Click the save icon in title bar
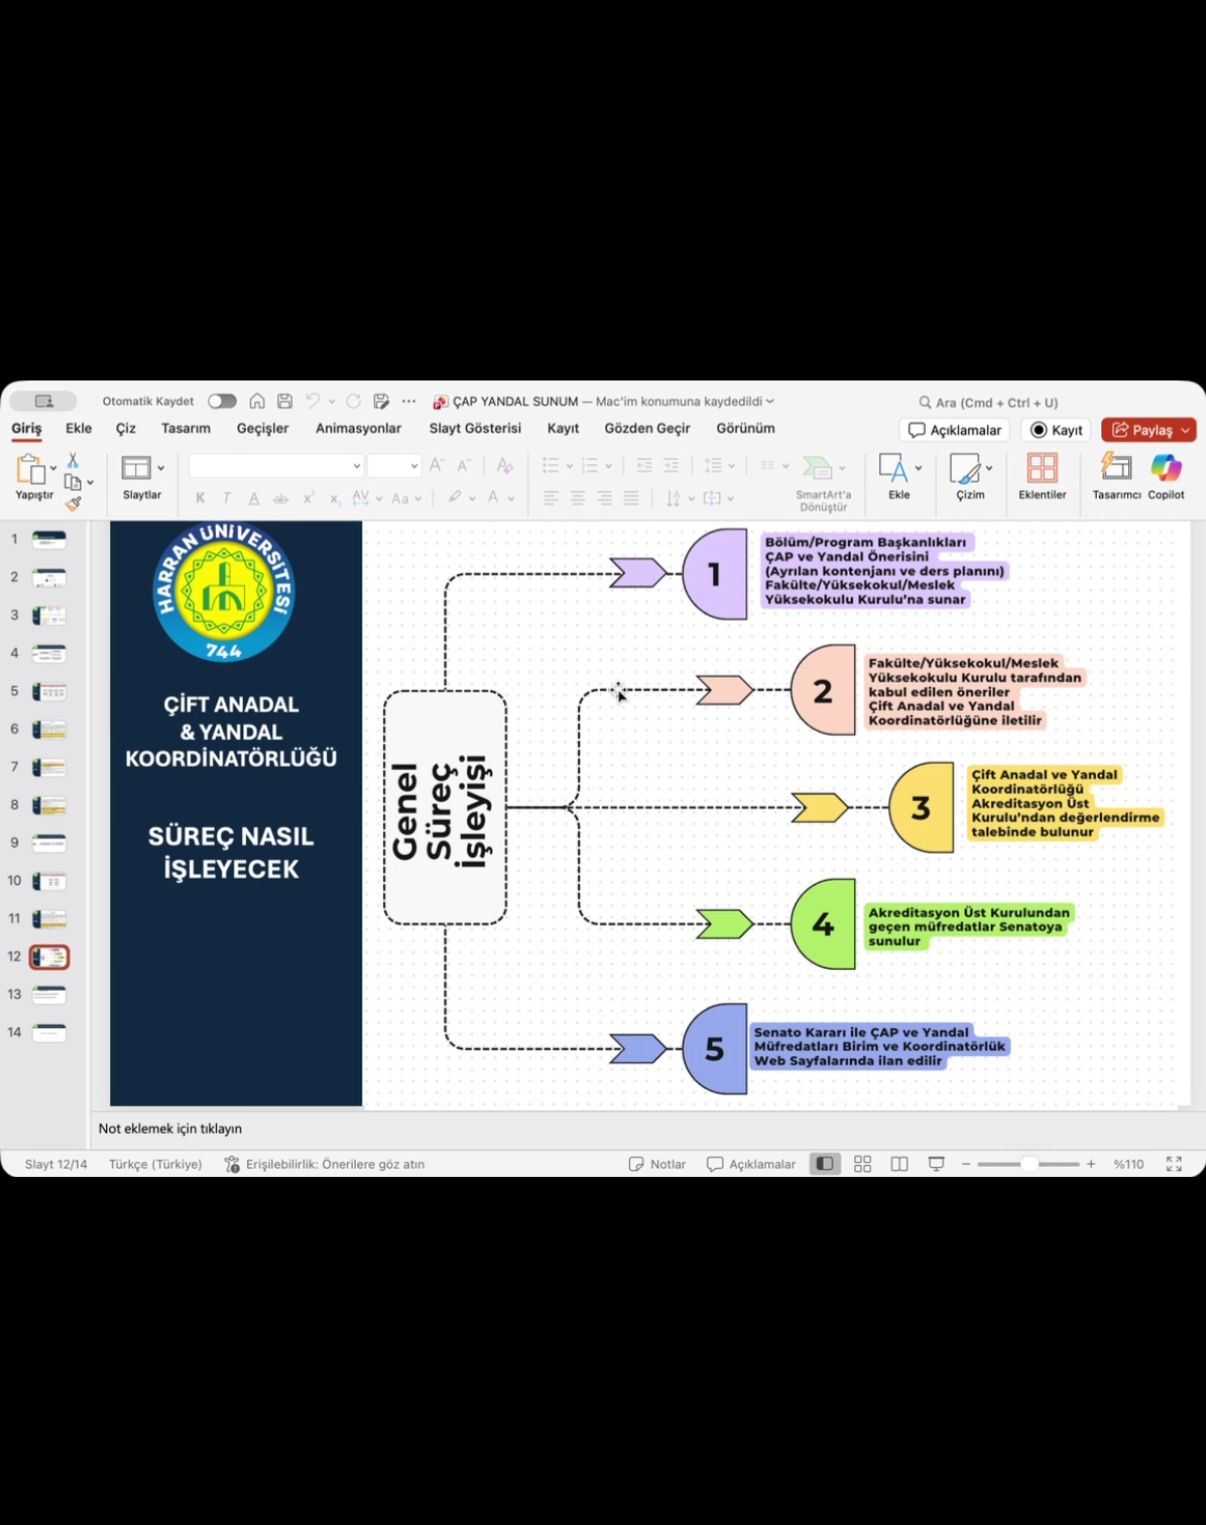Viewport: 1206px width, 1525px height. [x=285, y=401]
